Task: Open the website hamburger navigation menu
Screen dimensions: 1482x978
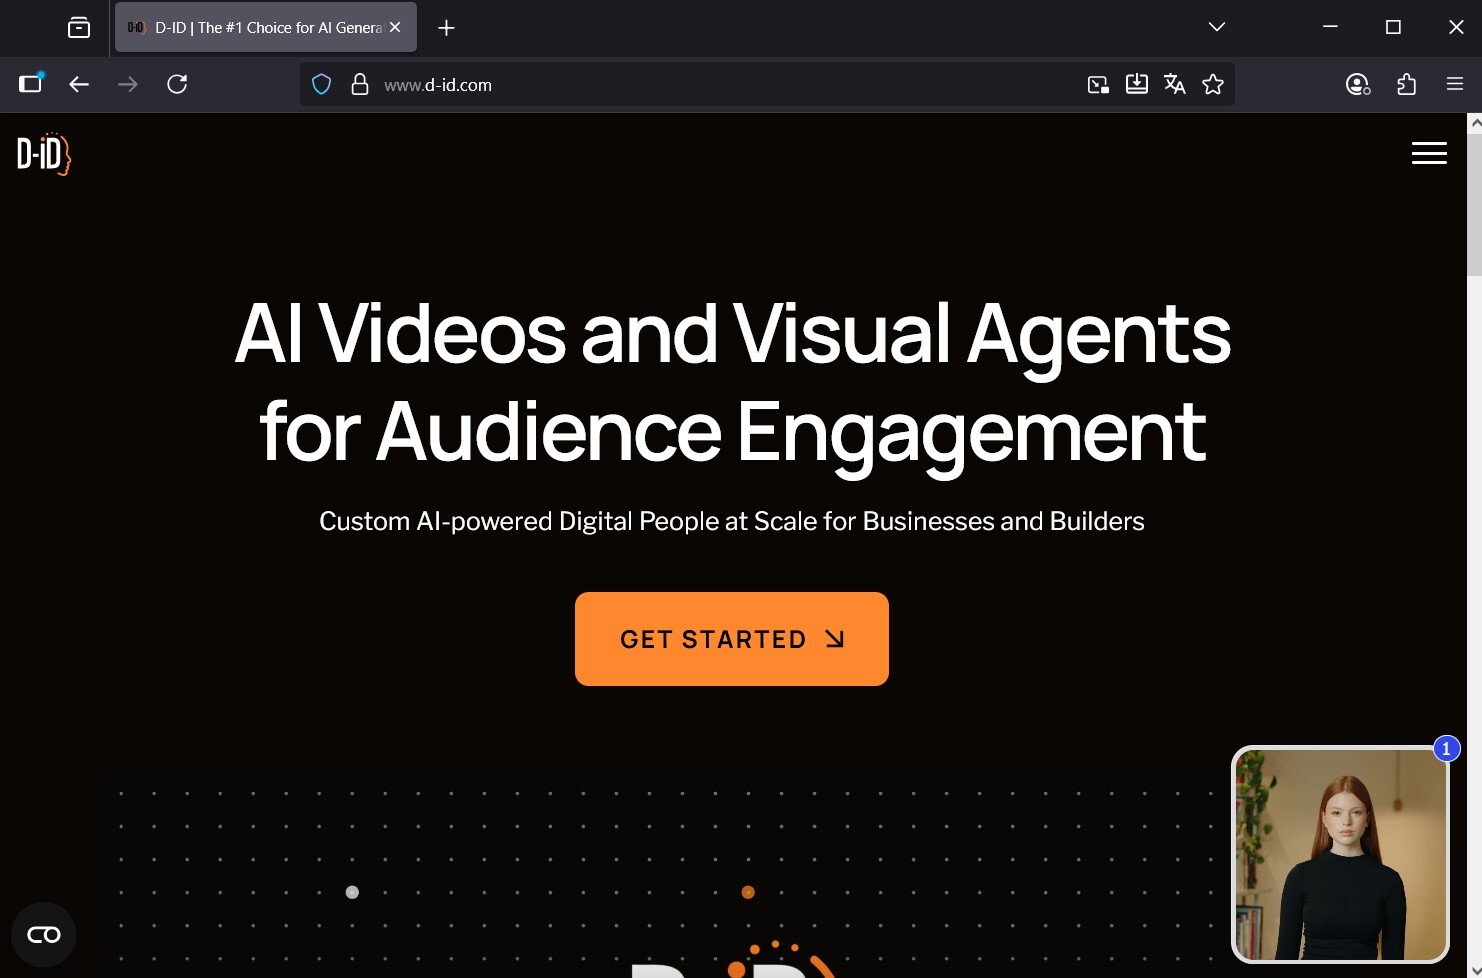Action: click(1429, 153)
